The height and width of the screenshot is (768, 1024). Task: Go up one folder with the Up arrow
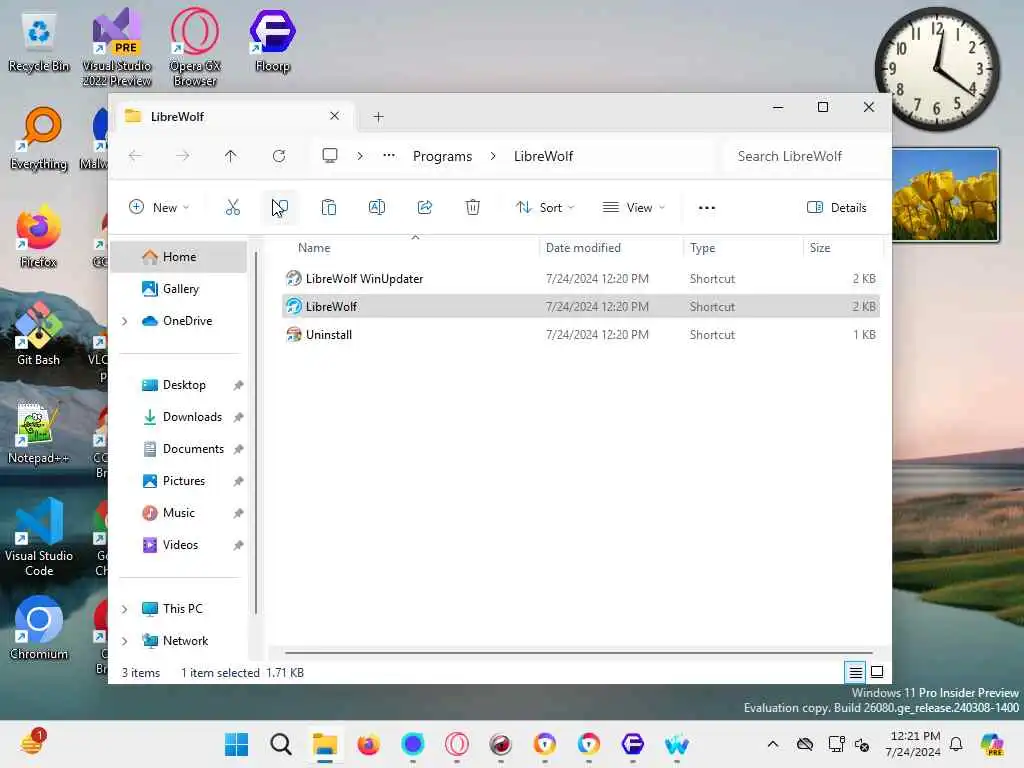[x=231, y=156]
